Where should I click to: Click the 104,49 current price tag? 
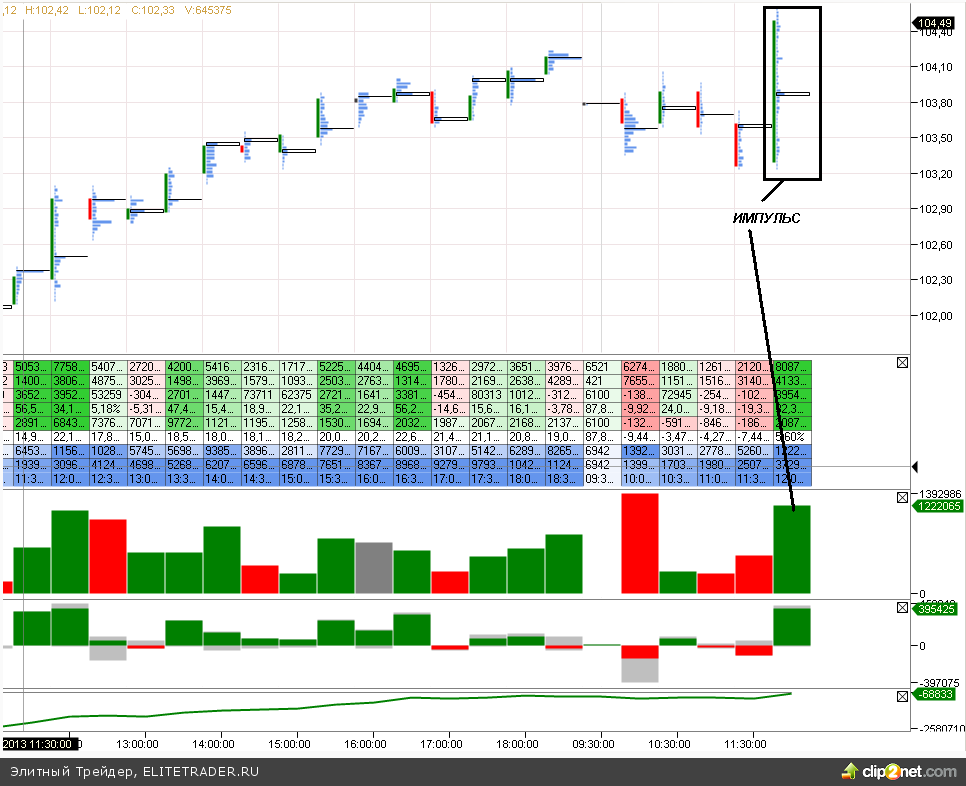(x=934, y=23)
